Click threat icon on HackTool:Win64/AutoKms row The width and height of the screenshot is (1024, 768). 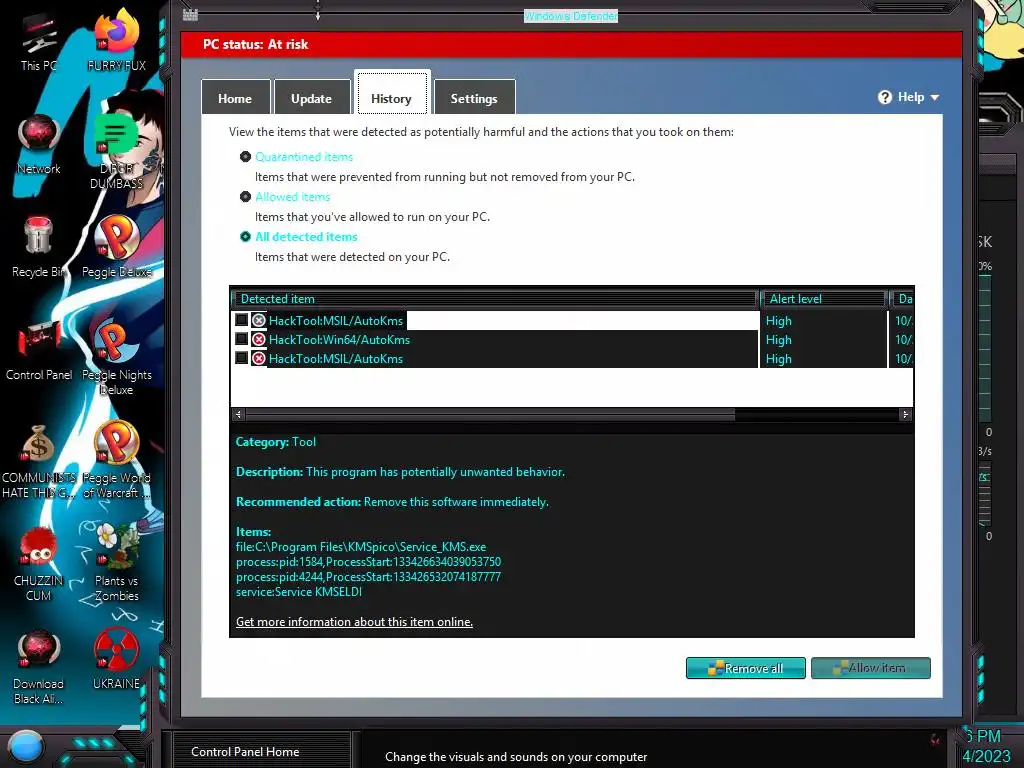(259, 340)
